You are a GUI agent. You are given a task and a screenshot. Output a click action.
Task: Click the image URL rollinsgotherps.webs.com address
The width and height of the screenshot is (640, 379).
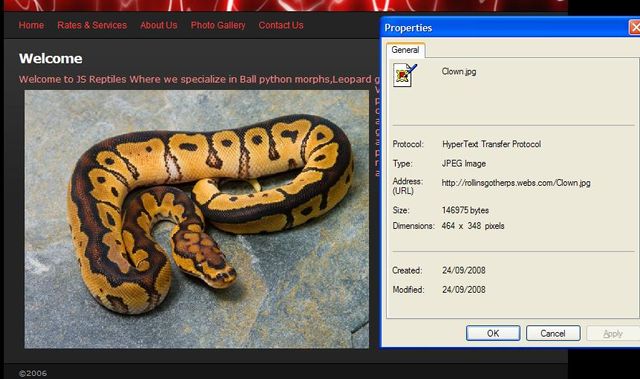coord(516,183)
